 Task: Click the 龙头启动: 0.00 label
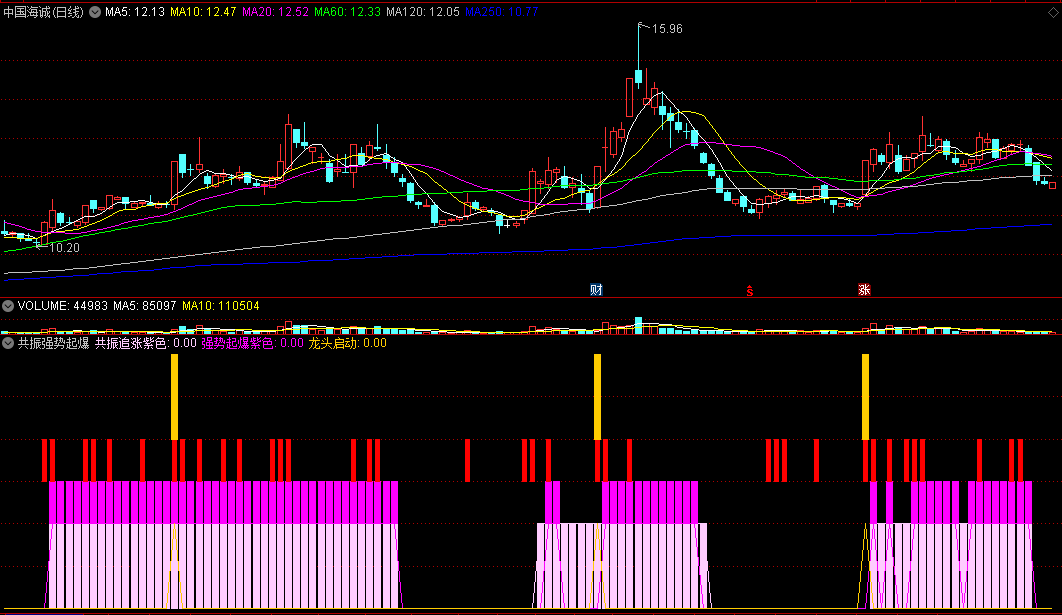click(x=347, y=343)
